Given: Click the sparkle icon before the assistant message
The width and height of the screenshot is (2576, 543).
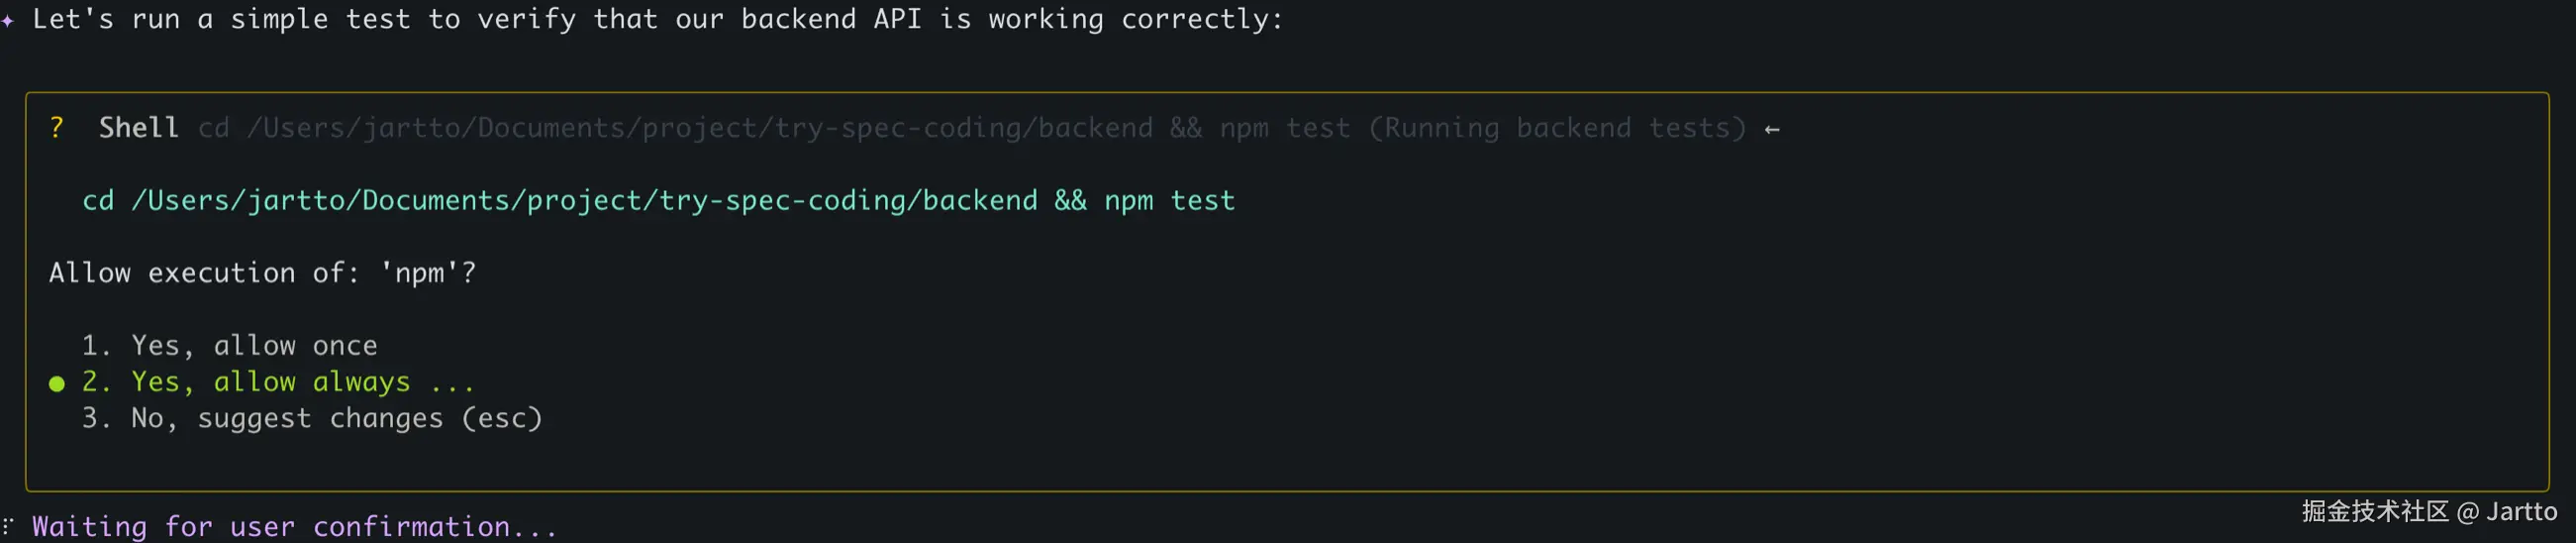Looking at the screenshot, I should point(8,20).
